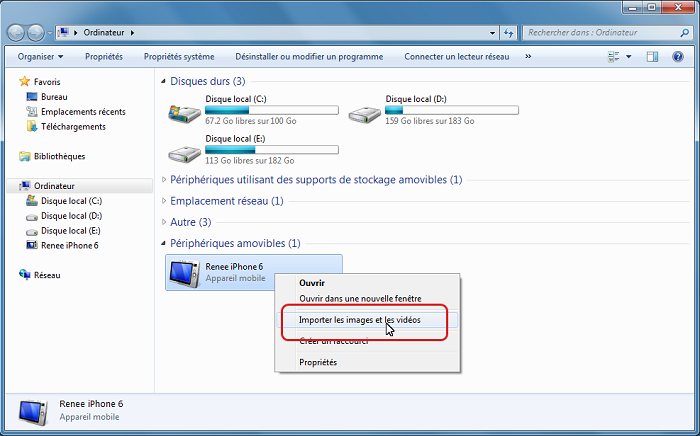
Task: Click the search magnifier icon
Action: point(684,33)
